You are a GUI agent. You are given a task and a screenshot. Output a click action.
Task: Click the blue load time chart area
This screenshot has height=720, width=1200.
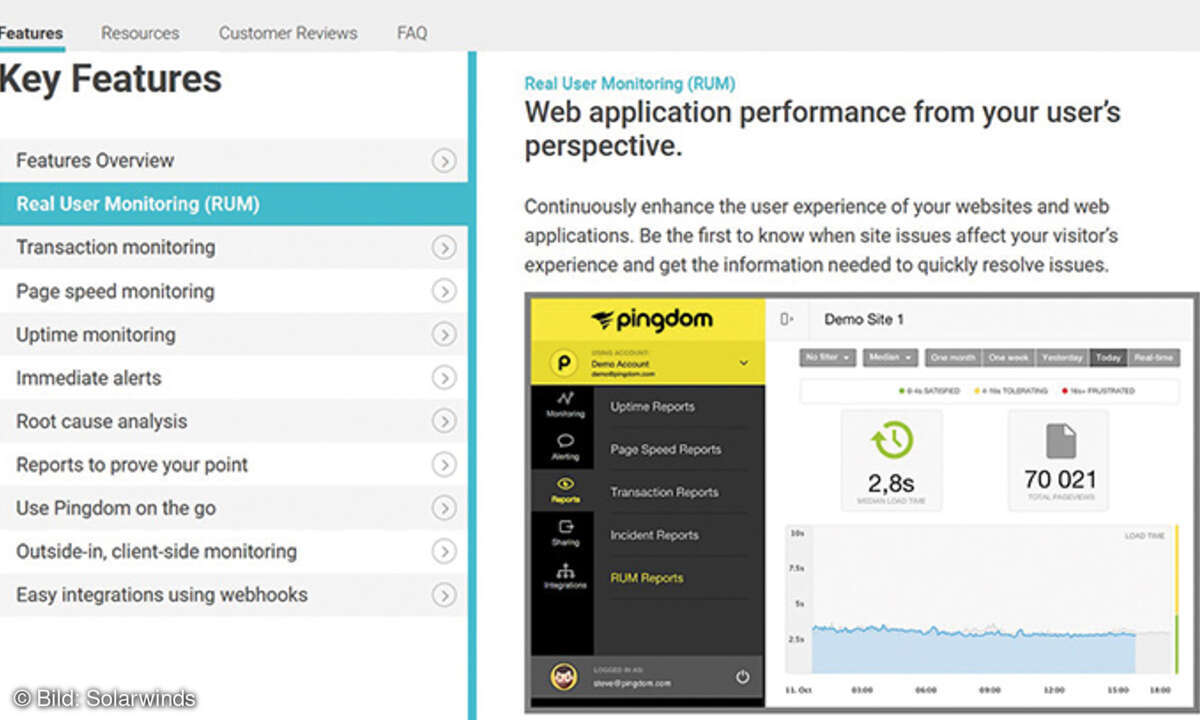pos(973,652)
